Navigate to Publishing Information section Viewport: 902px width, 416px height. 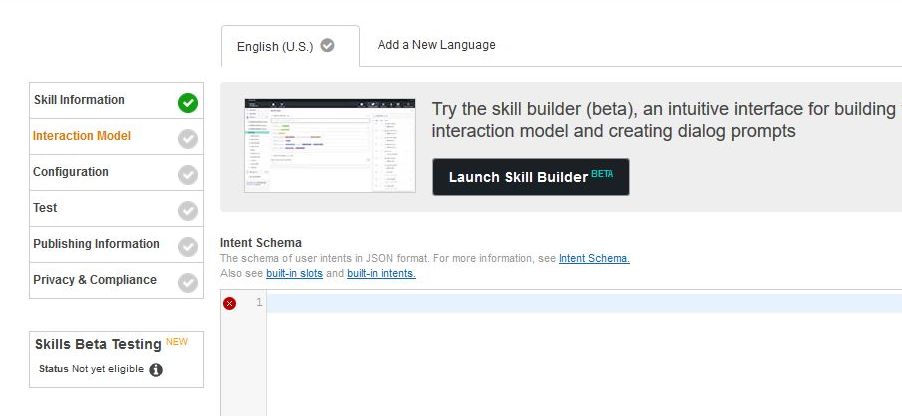96,244
